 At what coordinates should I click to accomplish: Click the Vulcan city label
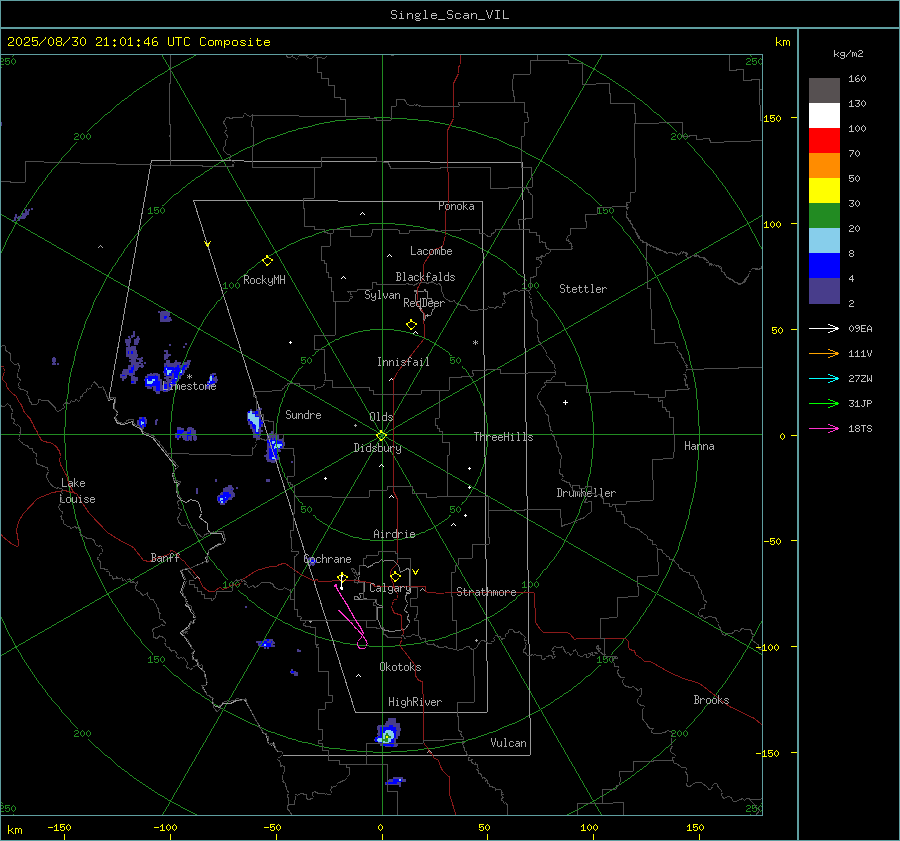(508, 743)
